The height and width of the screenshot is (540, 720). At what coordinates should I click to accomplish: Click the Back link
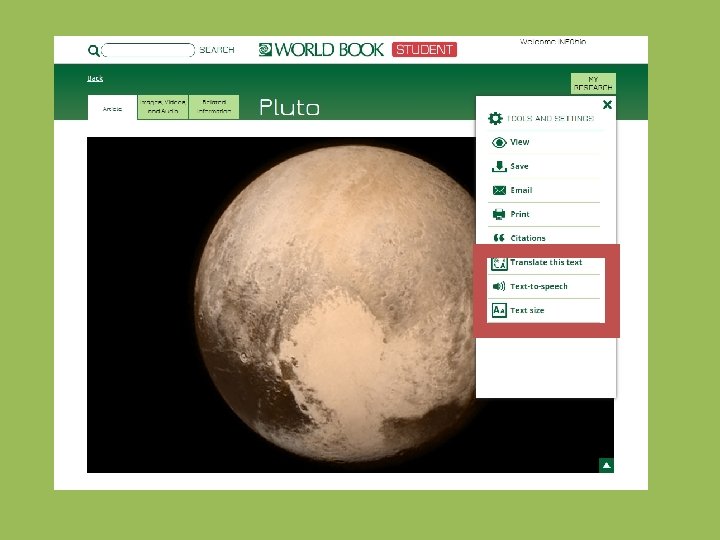(x=95, y=79)
